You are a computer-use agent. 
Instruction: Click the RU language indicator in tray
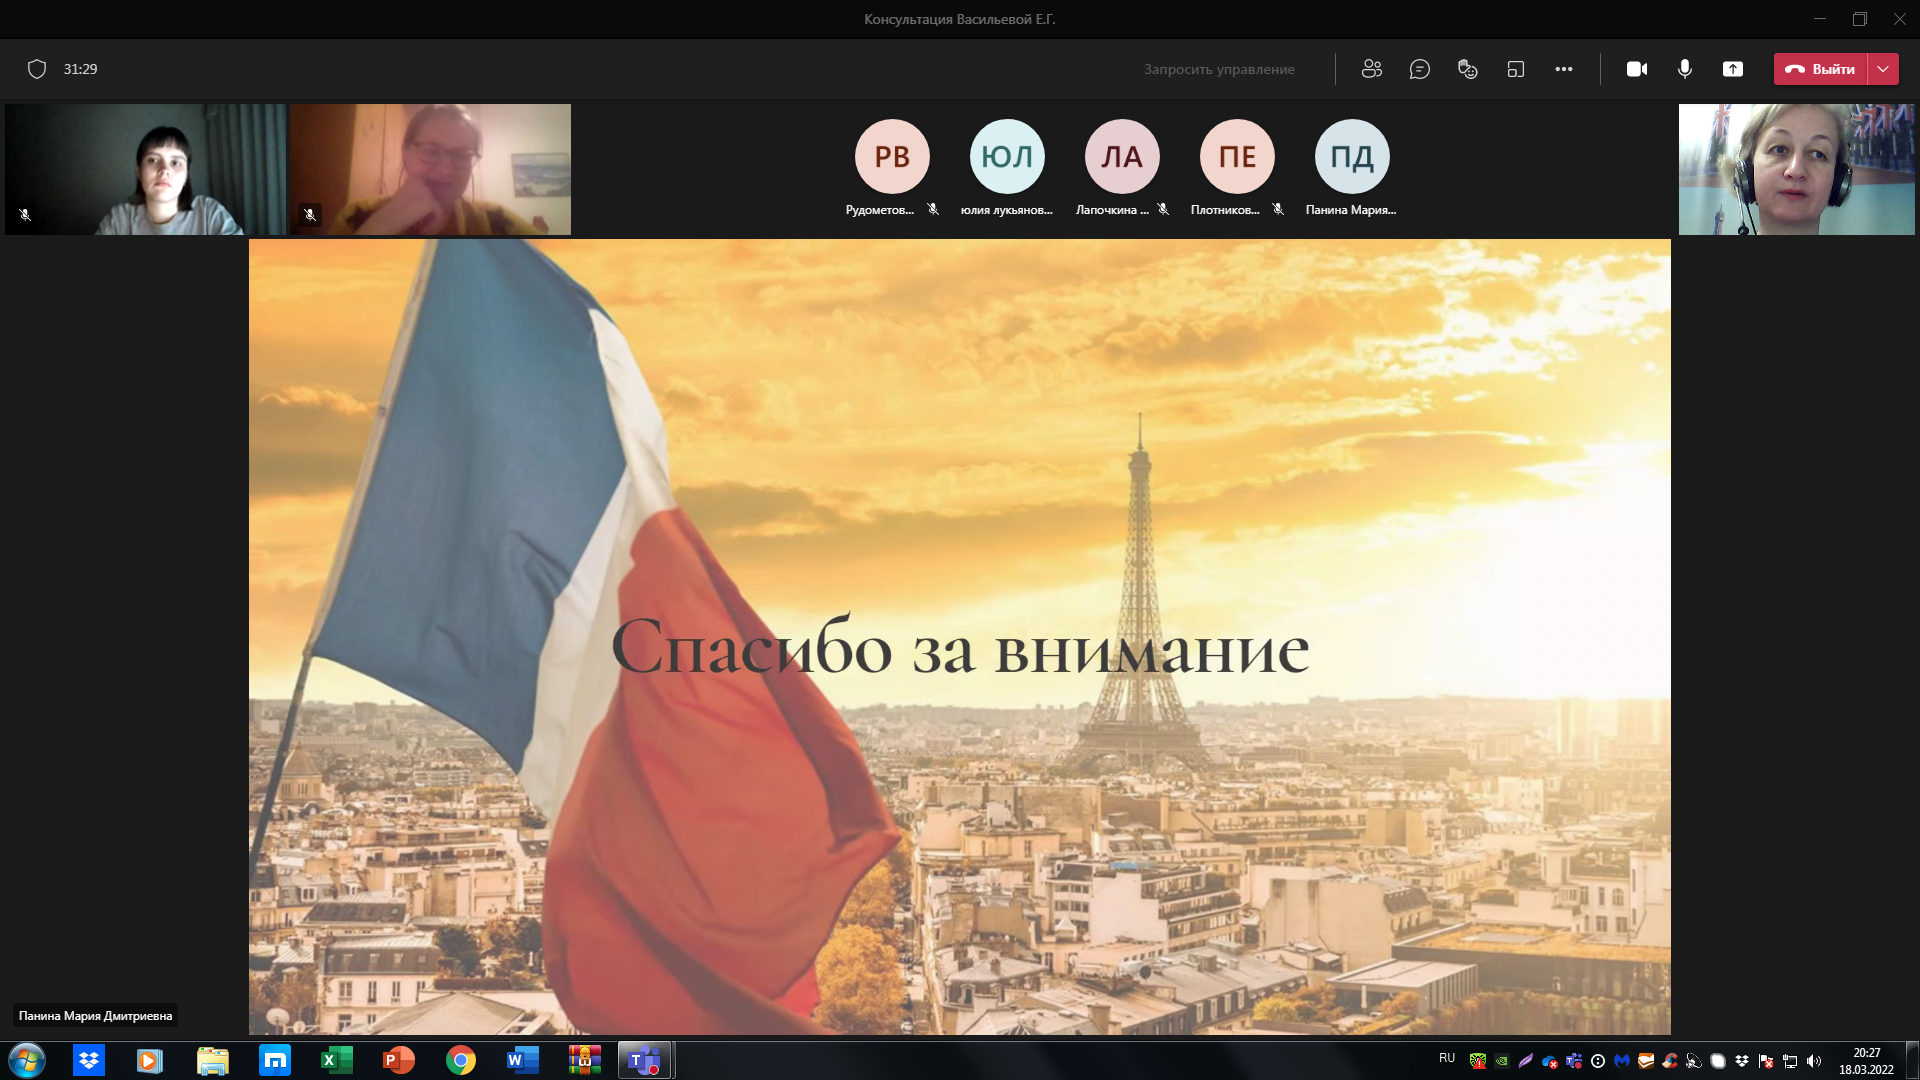click(1447, 1058)
